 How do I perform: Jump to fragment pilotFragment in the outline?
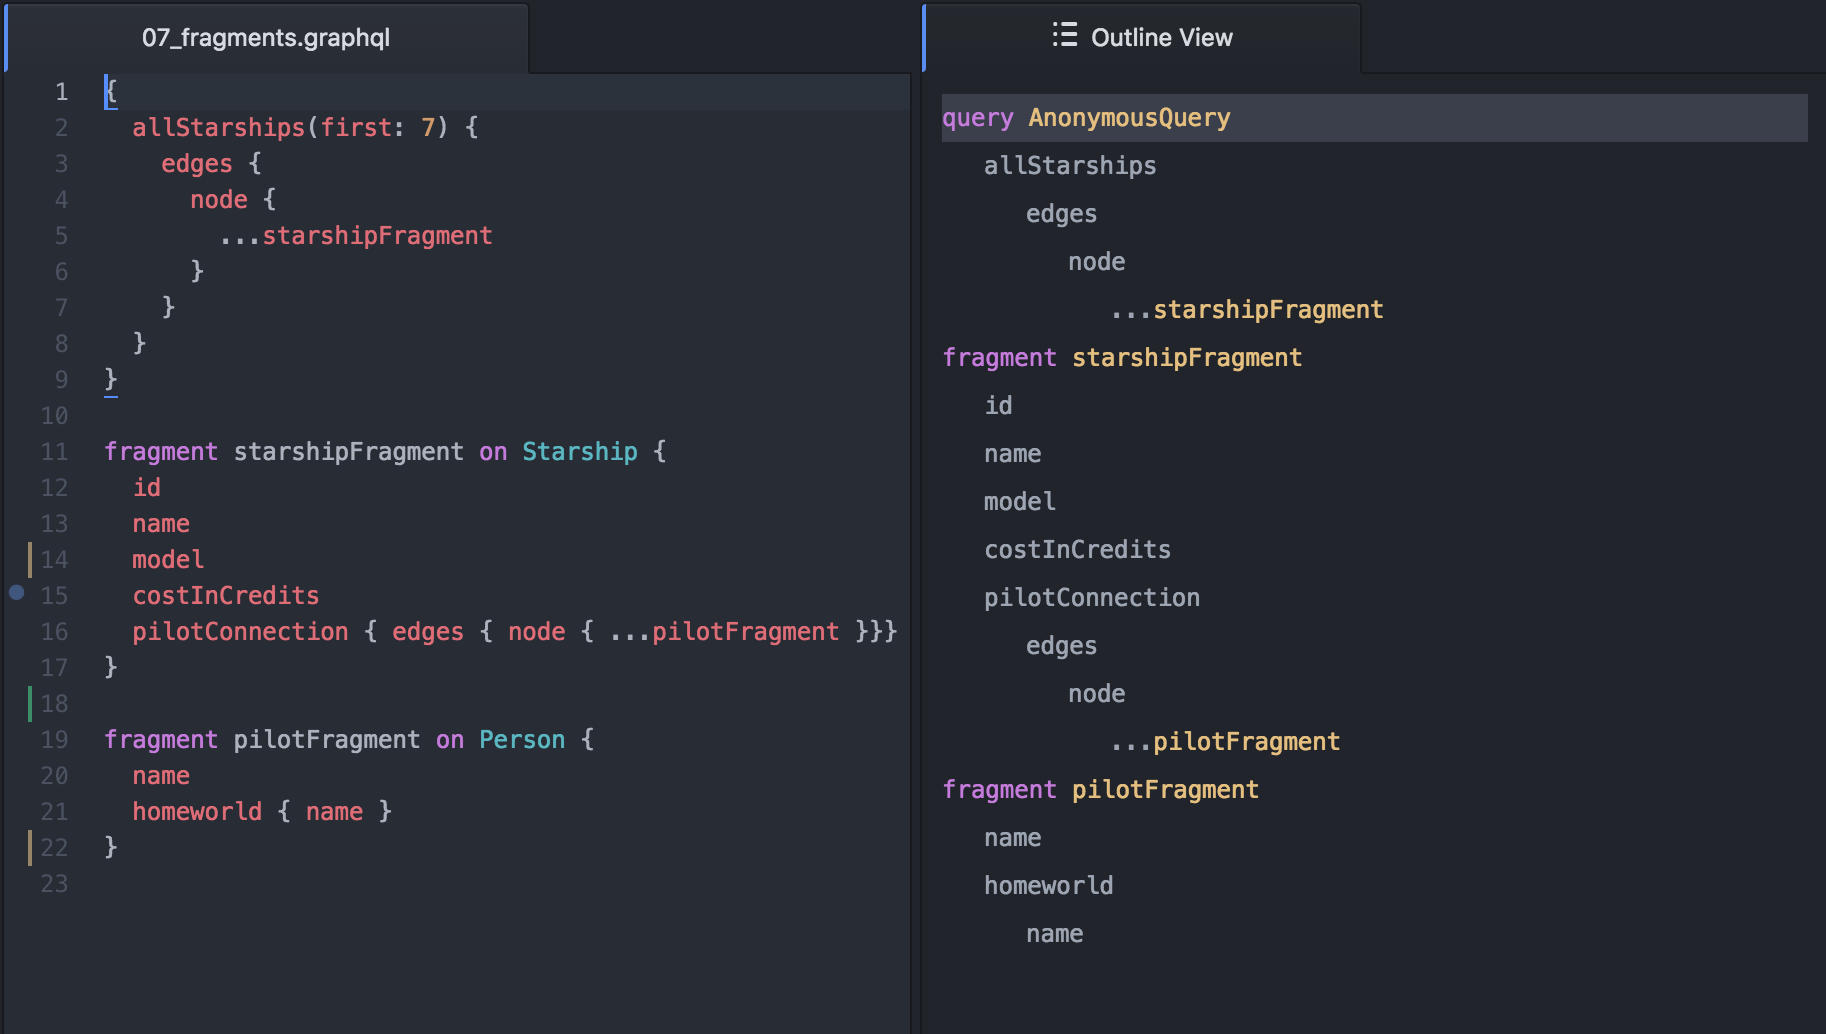pyautogui.click(x=1100, y=790)
